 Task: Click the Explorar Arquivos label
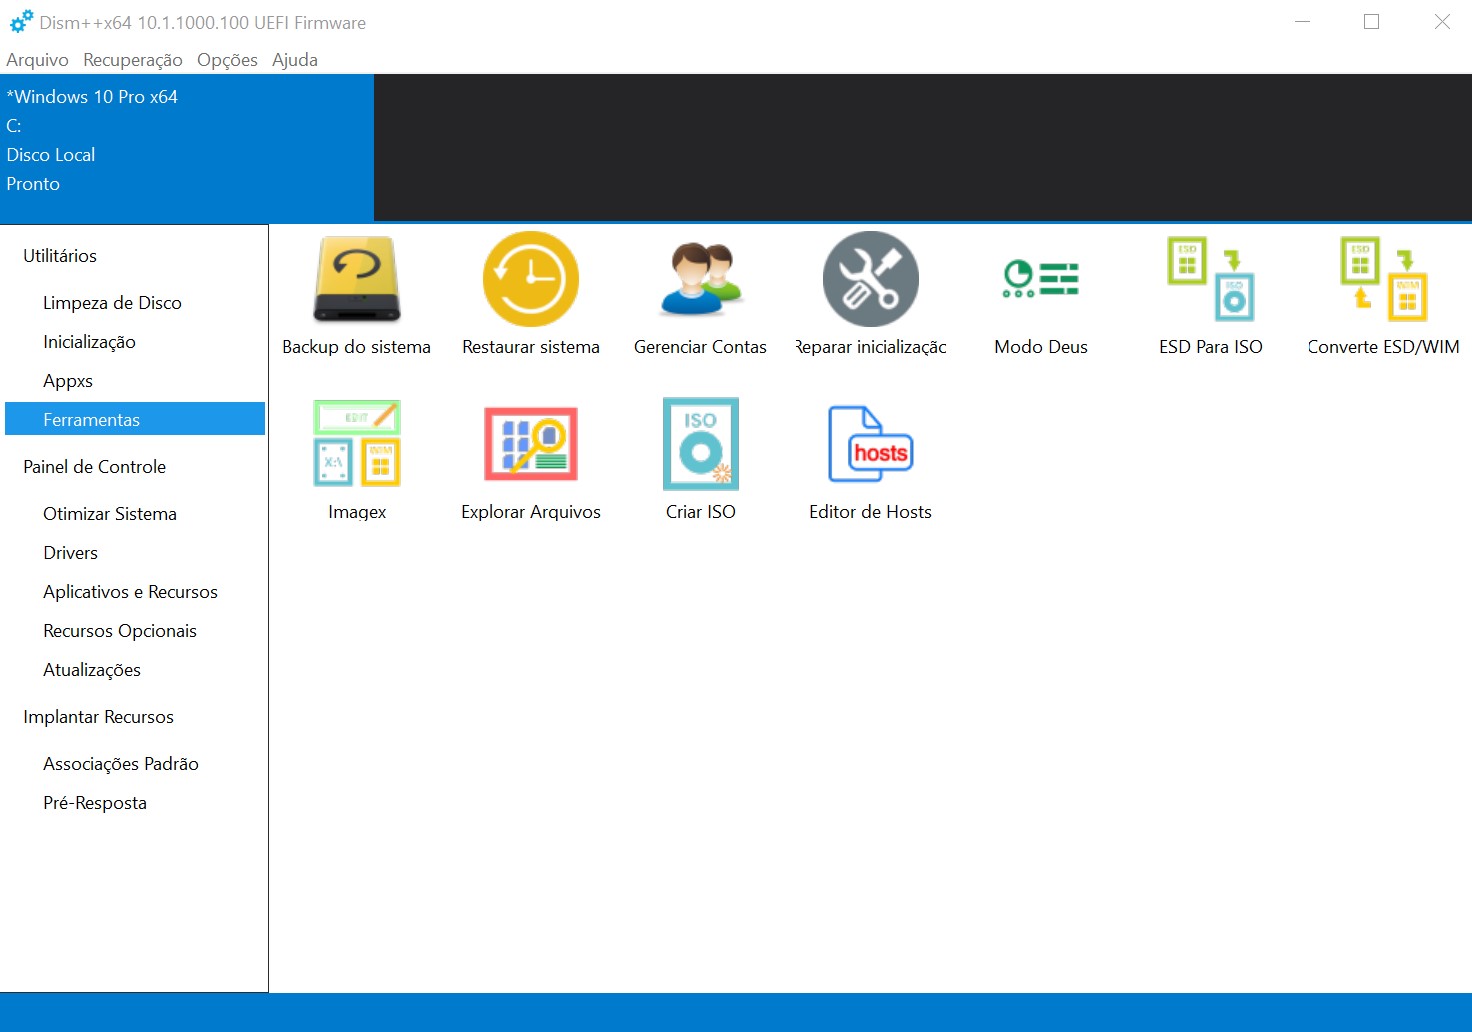click(531, 512)
